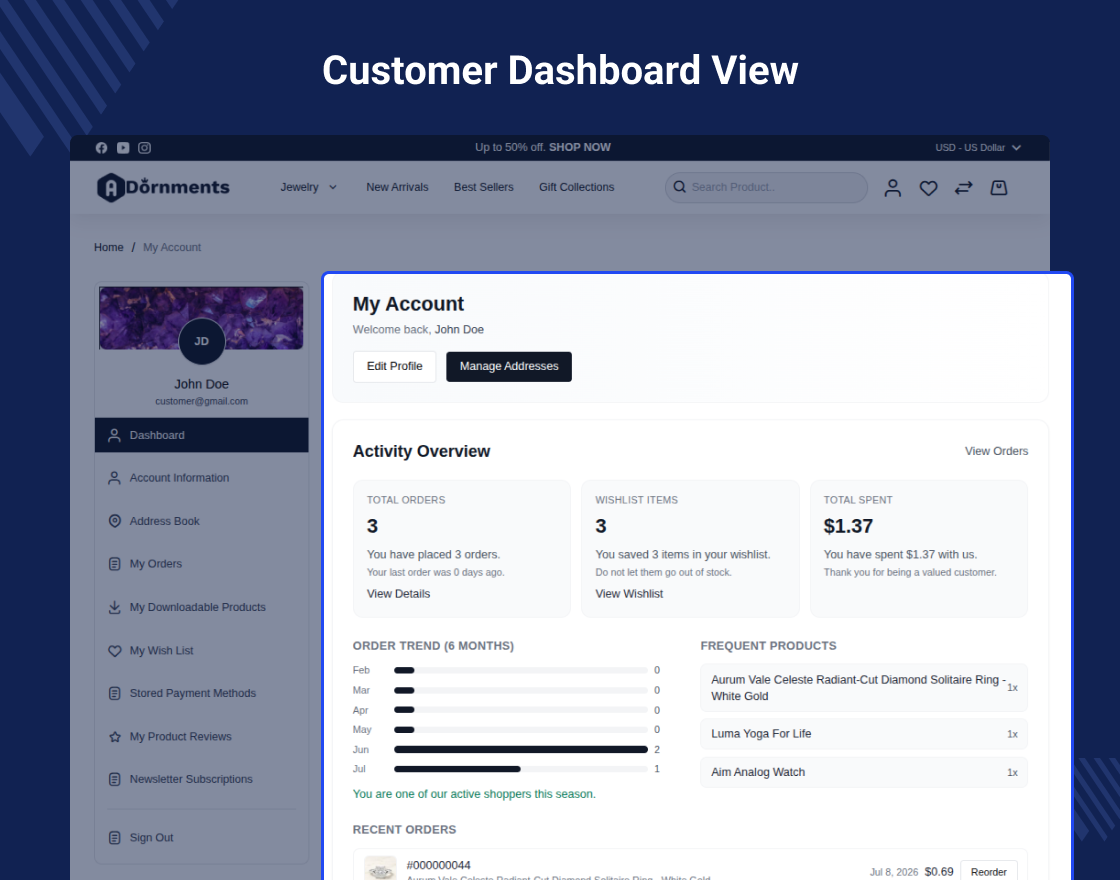The width and height of the screenshot is (1120, 880).
Task: Click the download icon beside My Downloadable Products
Action: point(114,607)
